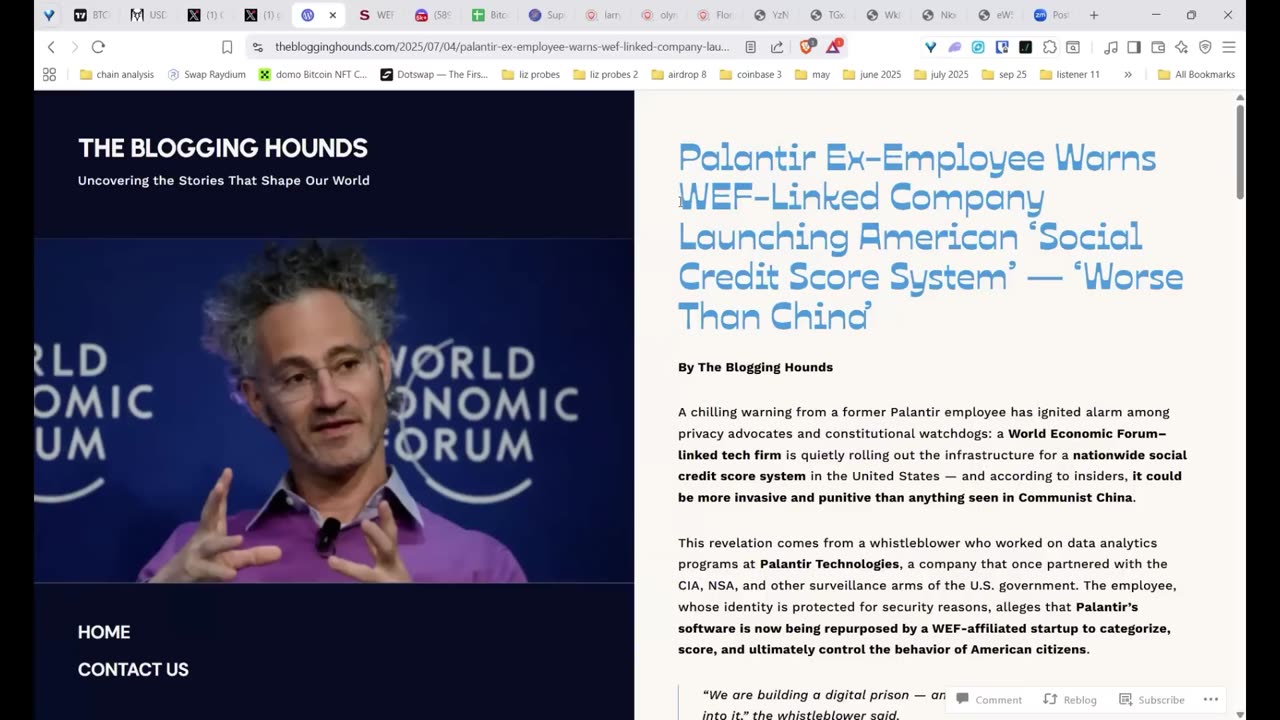Open the browser hamburger main menu
This screenshot has width=1280, height=720.
pos(1229,47)
